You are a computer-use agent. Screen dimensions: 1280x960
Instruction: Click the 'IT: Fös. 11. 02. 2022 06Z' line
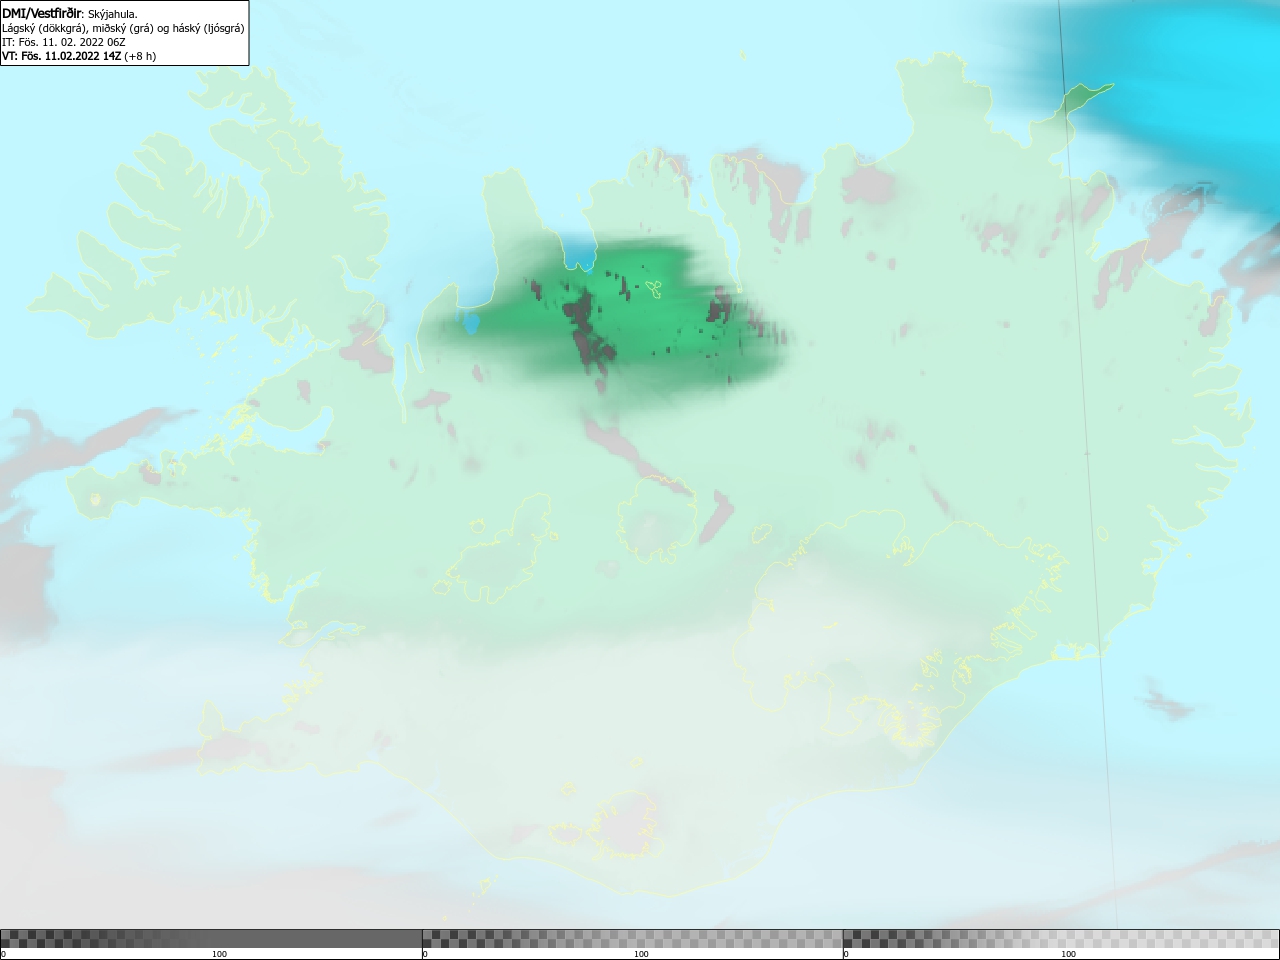point(63,42)
